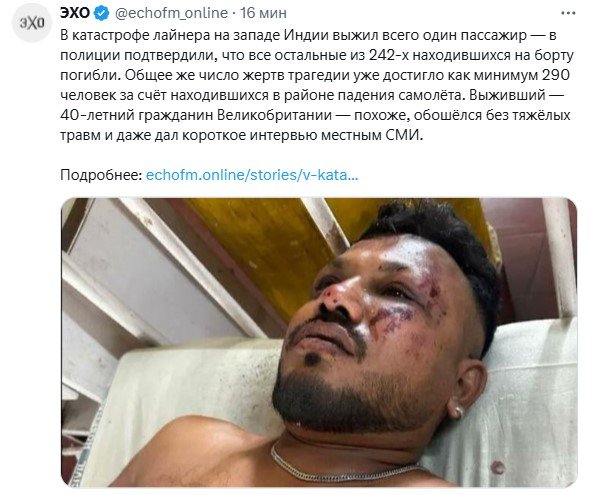Click the last line mentioning 'СМИ'
591x495 pixels.
(242, 135)
